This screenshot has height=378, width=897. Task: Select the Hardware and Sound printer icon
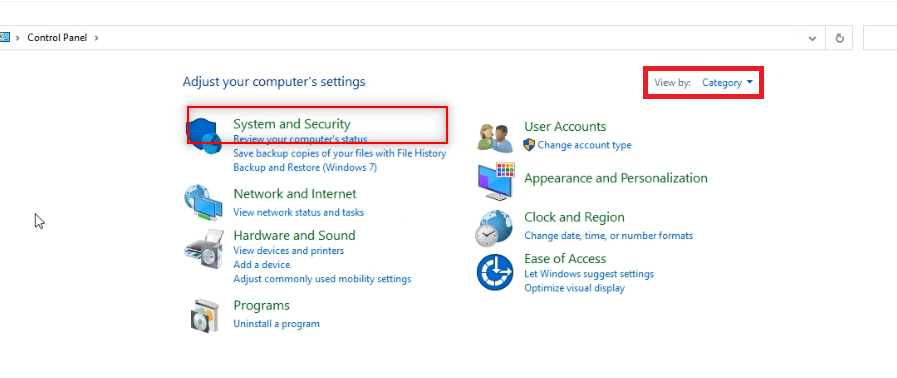203,249
